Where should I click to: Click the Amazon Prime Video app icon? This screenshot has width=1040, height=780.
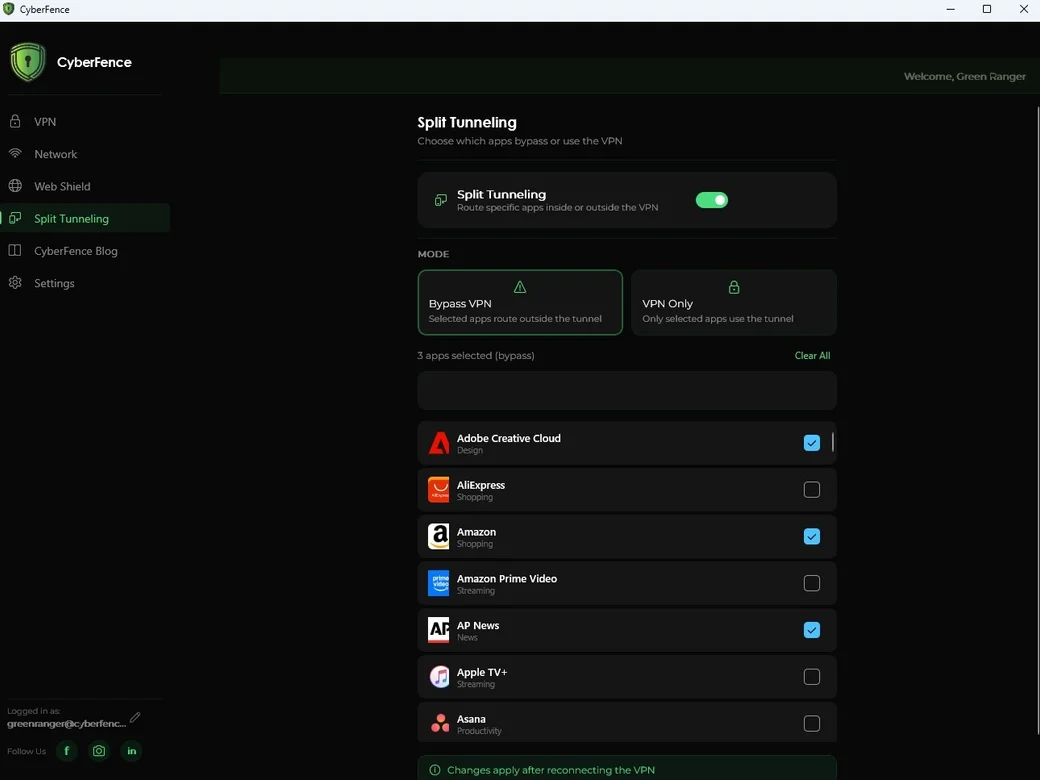pyautogui.click(x=438, y=583)
